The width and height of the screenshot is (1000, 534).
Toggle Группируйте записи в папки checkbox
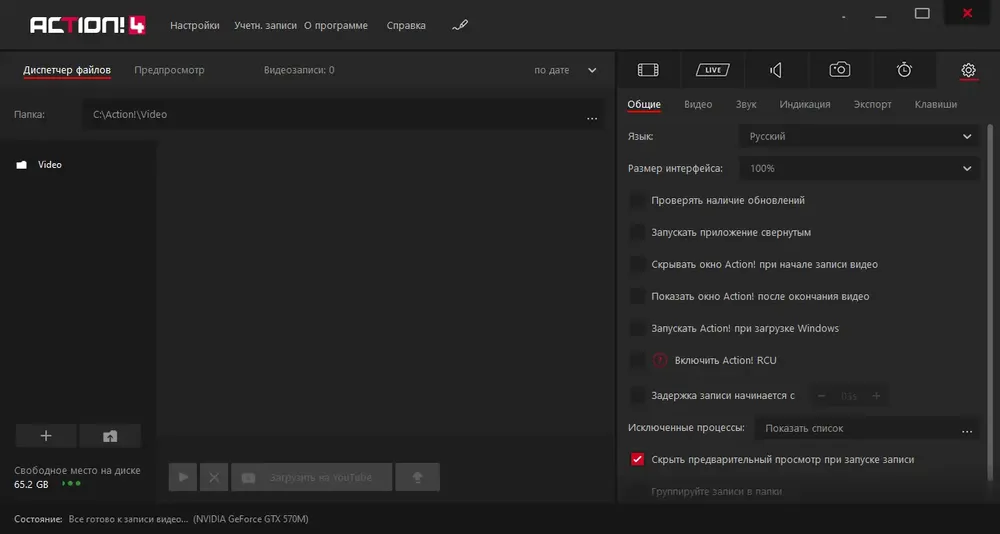(x=637, y=491)
